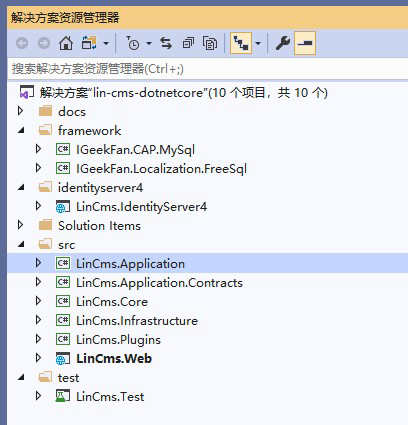Expand the IGeekFan.CAP.MySql project
The image size is (408, 425).
tap(38, 149)
